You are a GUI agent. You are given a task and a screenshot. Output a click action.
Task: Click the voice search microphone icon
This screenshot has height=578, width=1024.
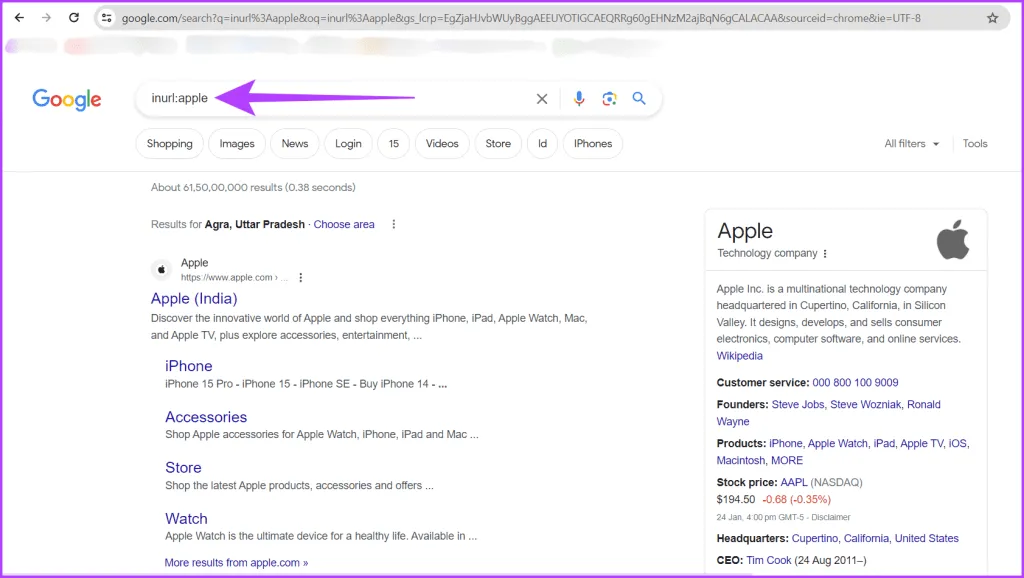coord(578,99)
